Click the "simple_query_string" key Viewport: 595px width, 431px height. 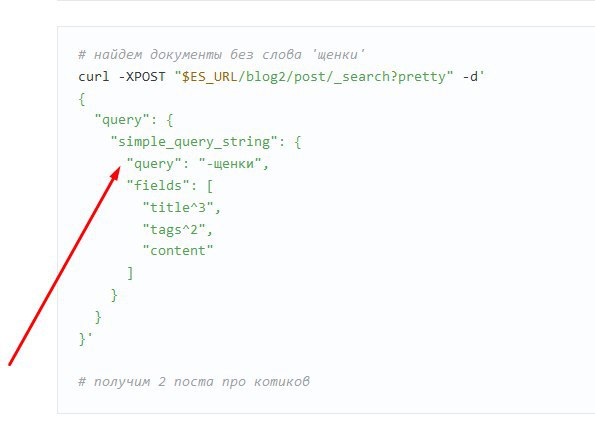click(195, 142)
